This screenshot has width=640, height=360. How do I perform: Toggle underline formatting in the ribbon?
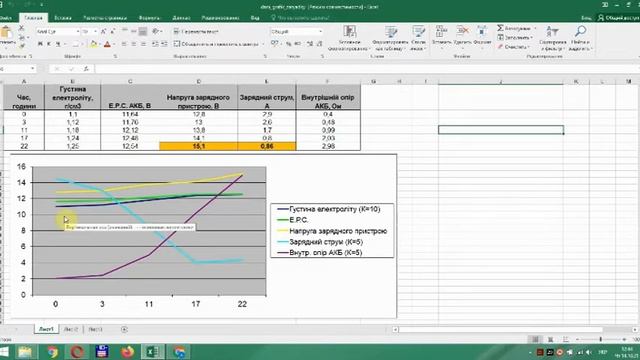tap(58, 44)
